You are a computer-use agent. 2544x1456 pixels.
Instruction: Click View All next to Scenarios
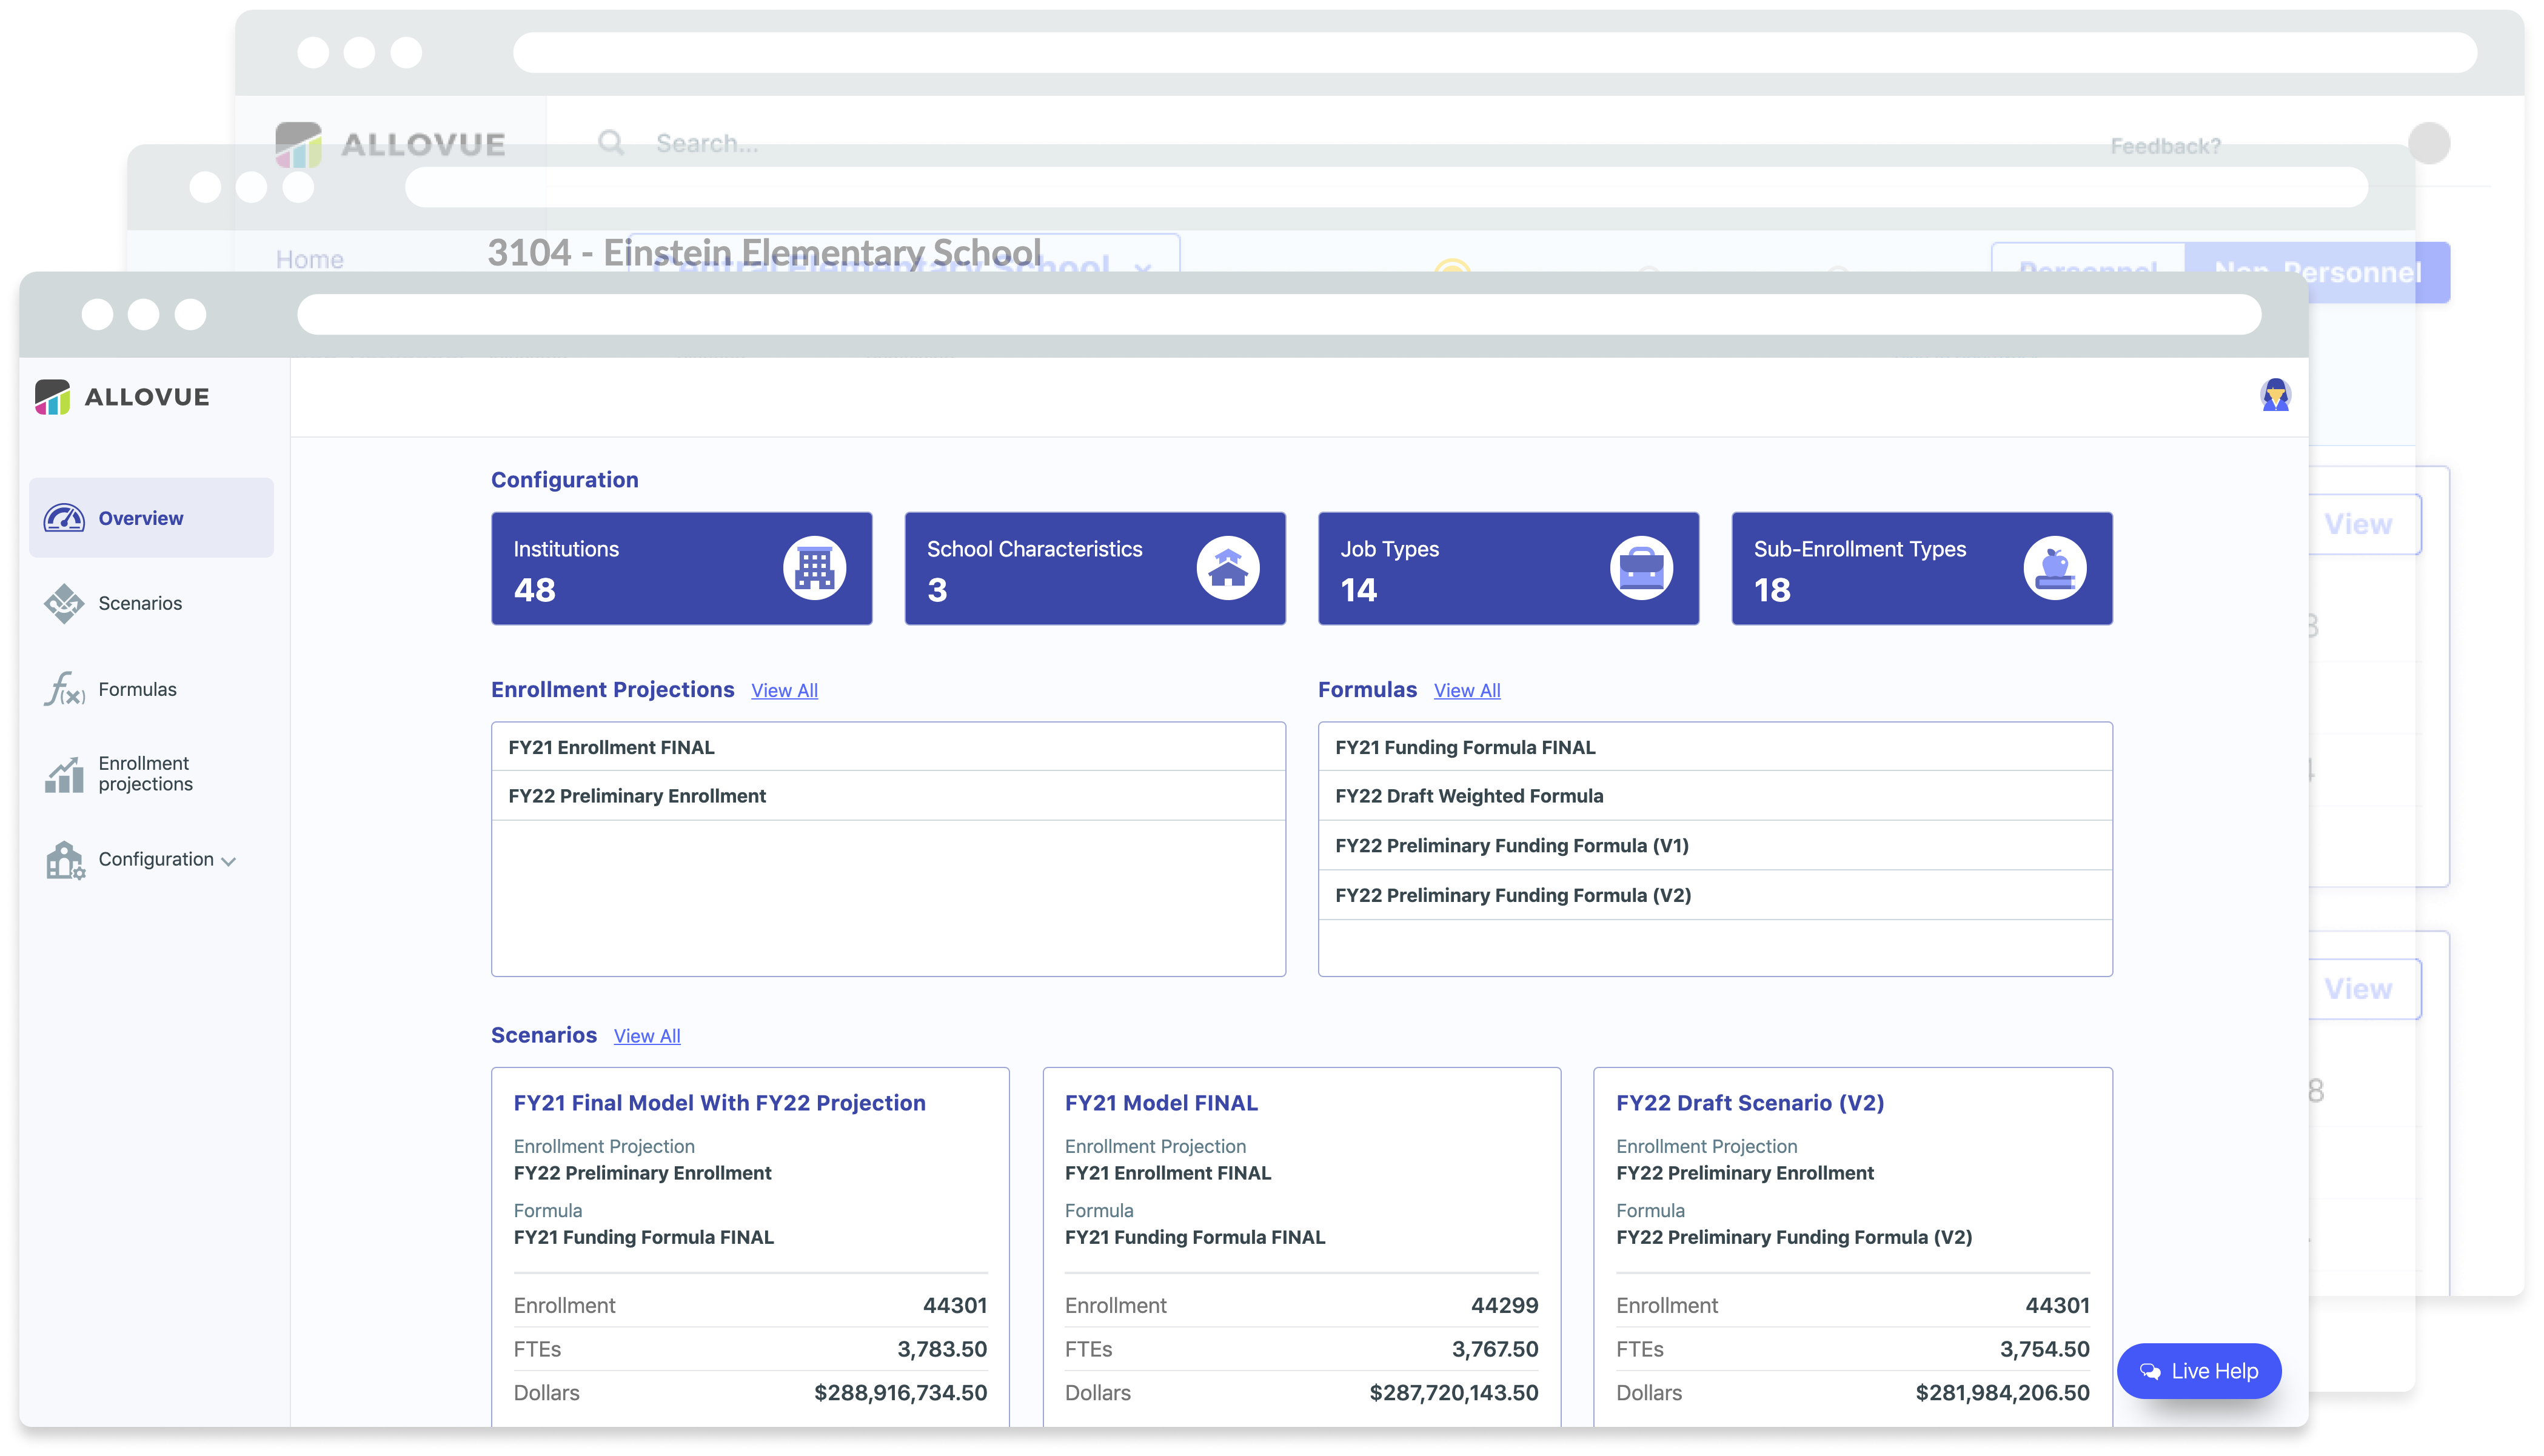tap(646, 1036)
